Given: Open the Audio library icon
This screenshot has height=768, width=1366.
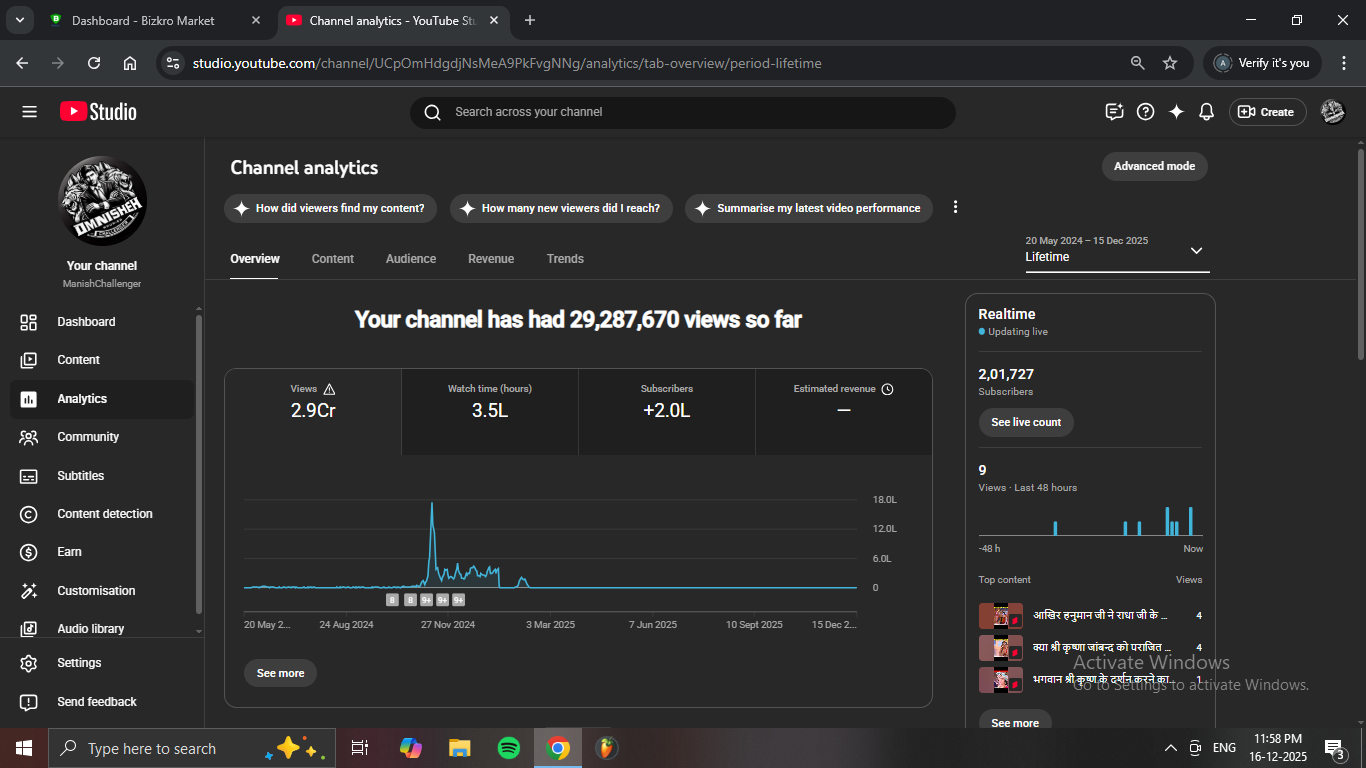Looking at the screenshot, I should [x=29, y=629].
